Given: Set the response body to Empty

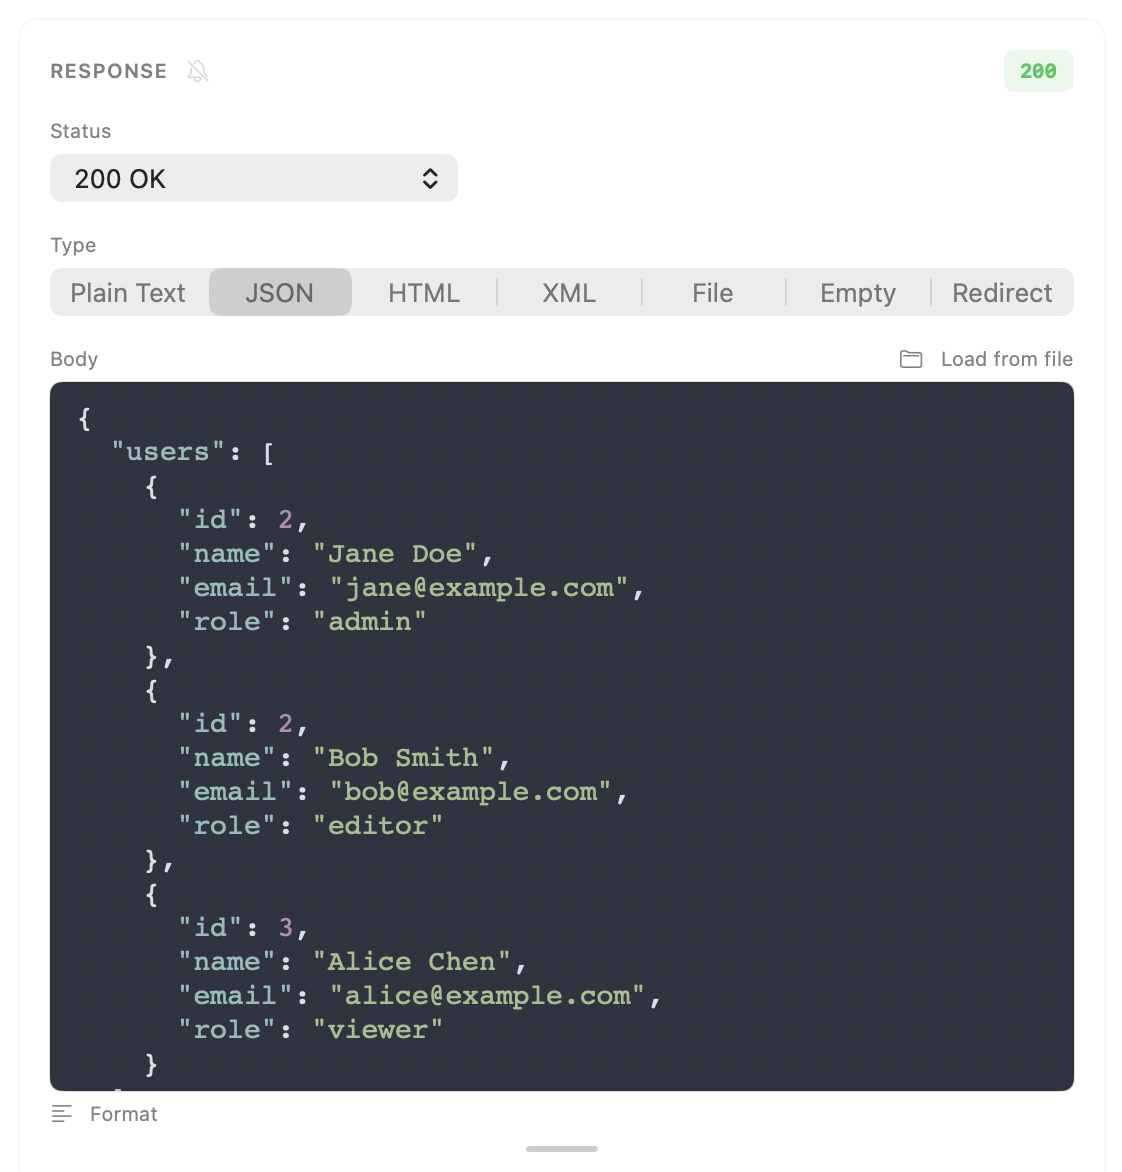Looking at the screenshot, I should pyautogui.click(x=857, y=292).
